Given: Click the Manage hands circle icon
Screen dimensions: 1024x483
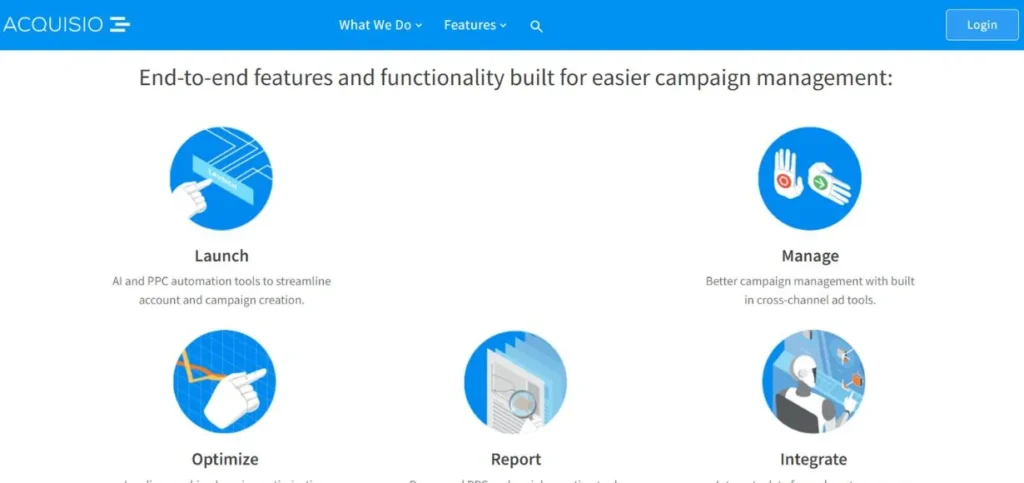Looking at the screenshot, I should 809,179.
